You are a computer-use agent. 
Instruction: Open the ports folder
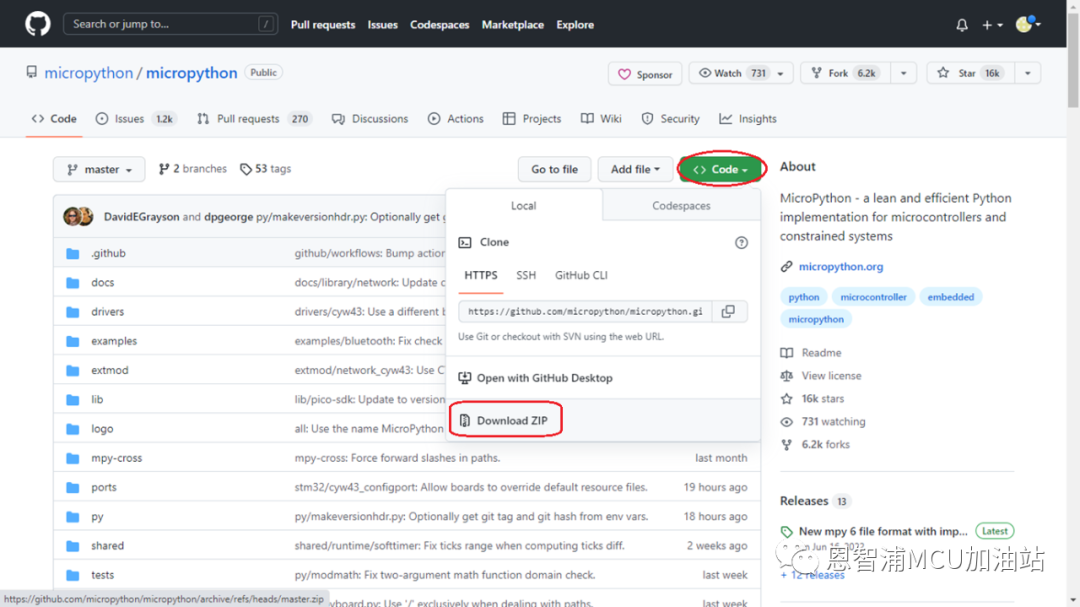[104, 487]
